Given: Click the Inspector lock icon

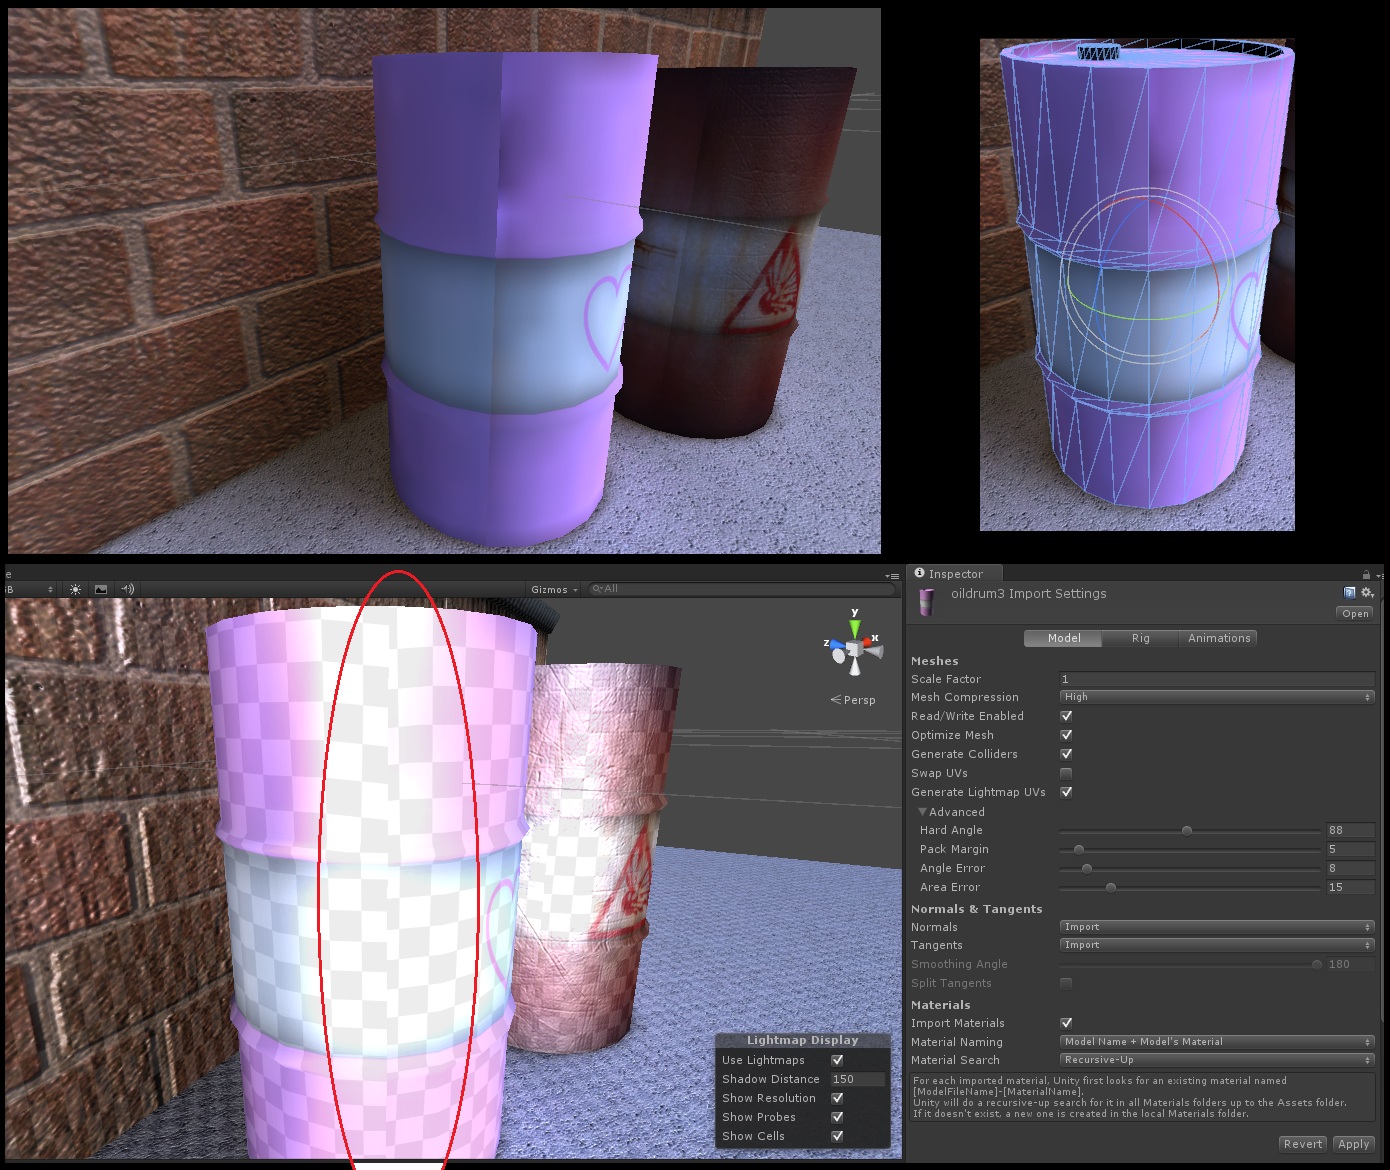Looking at the screenshot, I should (1366, 575).
